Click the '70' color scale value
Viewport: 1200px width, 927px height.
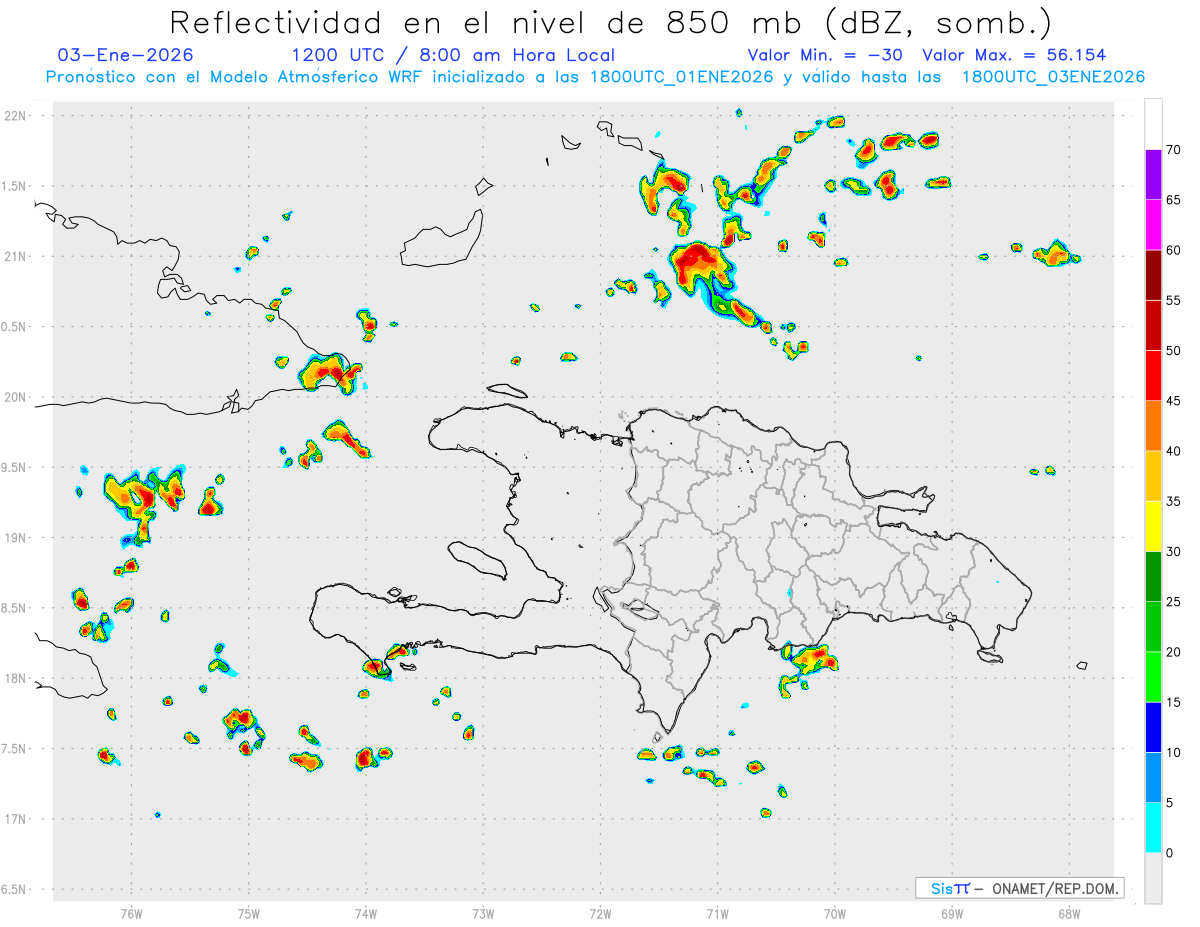(1175, 150)
